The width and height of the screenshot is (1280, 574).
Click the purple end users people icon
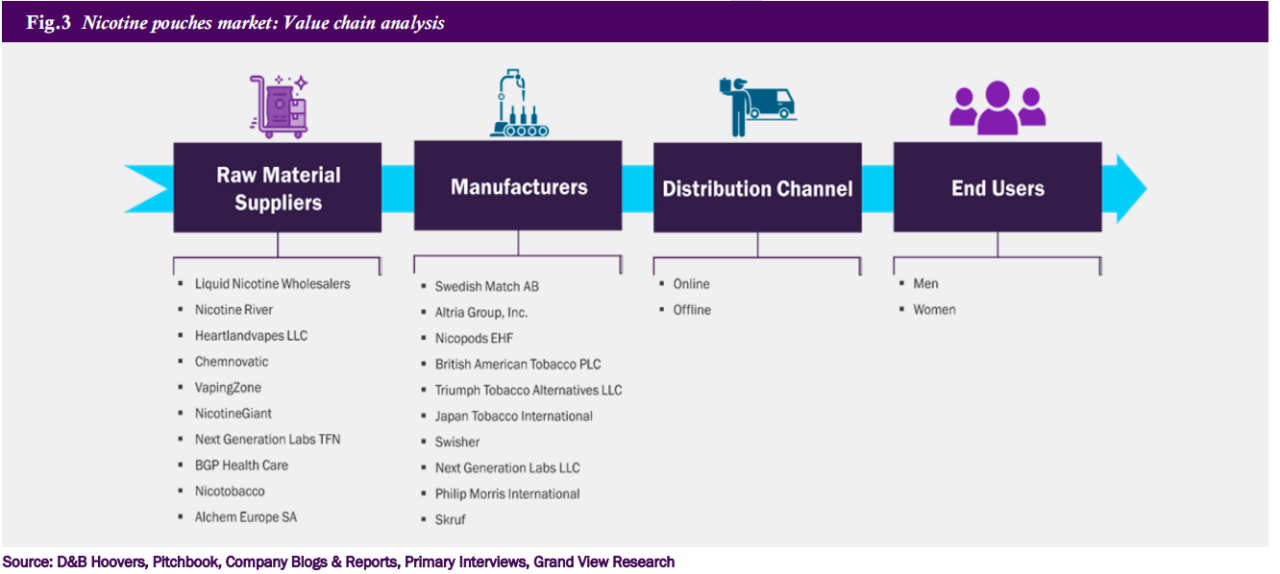[996, 108]
